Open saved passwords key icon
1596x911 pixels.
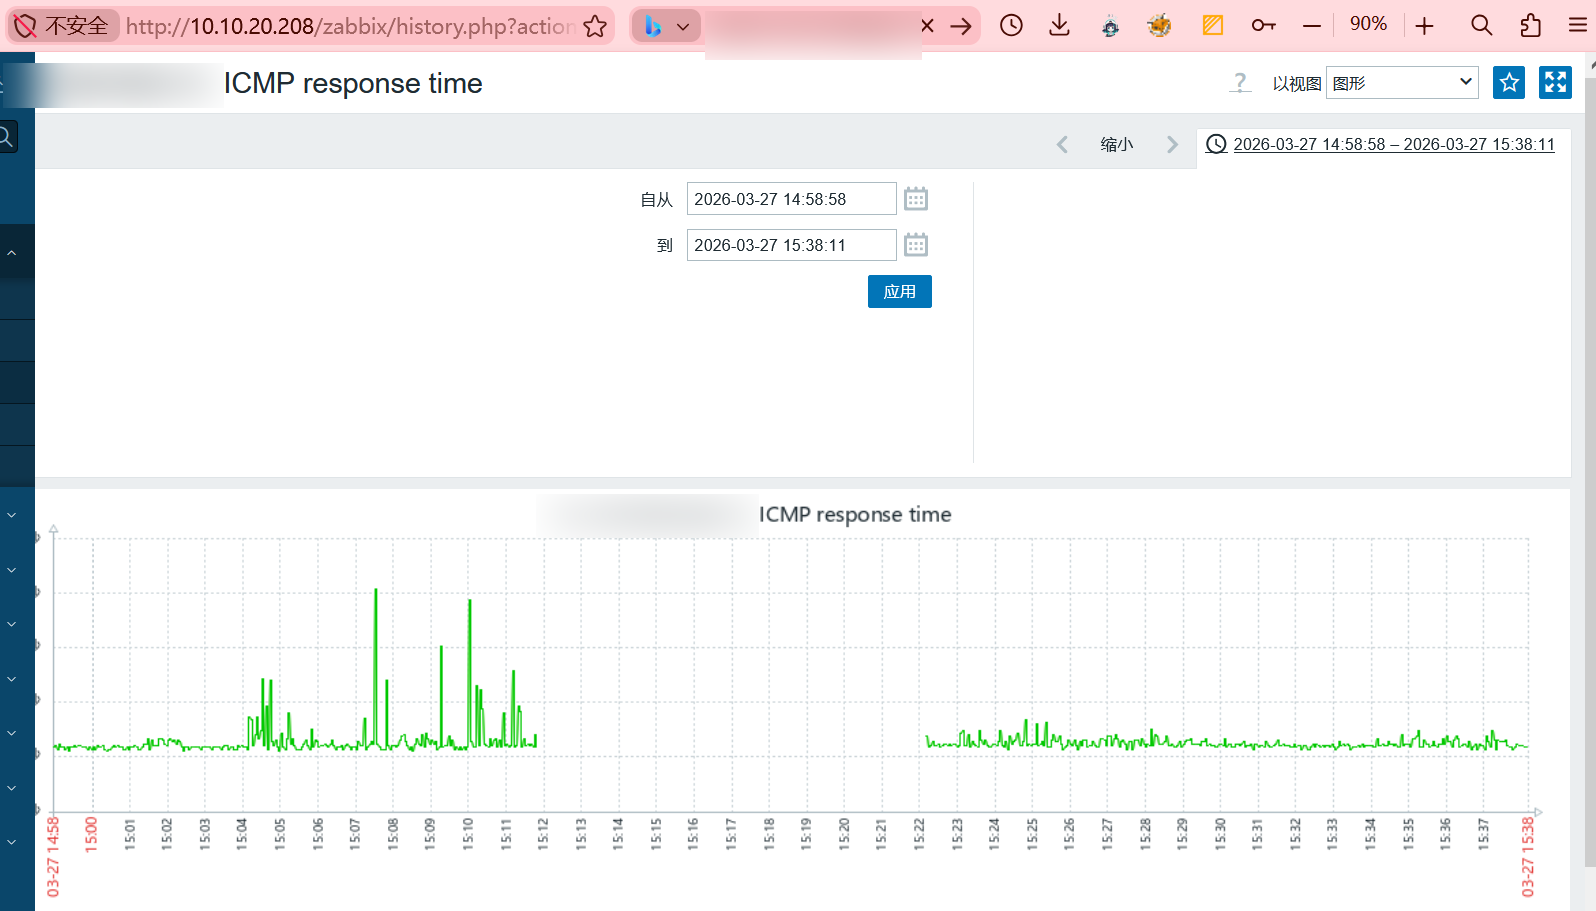tap(1263, 26)
